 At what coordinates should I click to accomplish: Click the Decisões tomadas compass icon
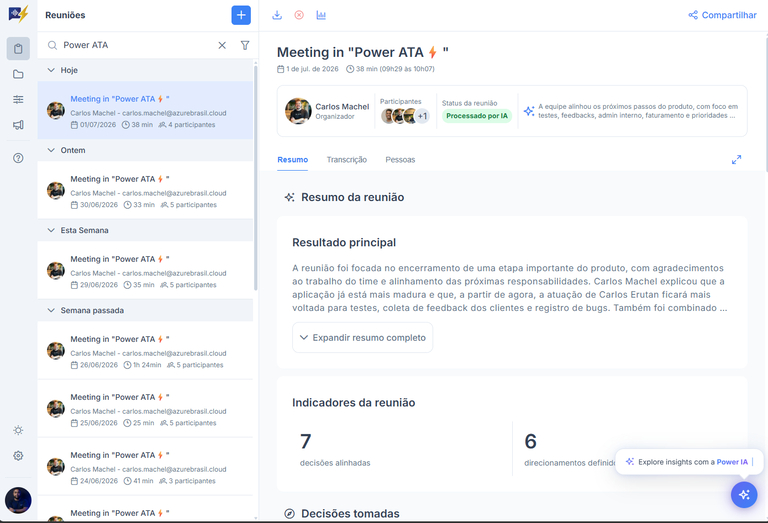[x=289, y=513]
